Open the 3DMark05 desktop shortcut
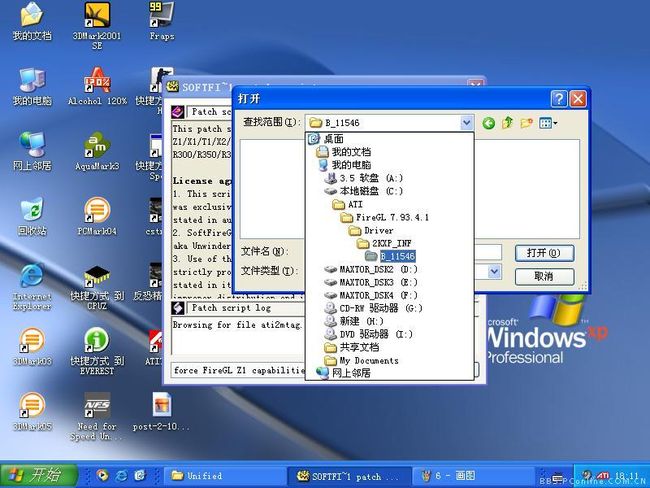650x488 pixels. coord(32,411)
